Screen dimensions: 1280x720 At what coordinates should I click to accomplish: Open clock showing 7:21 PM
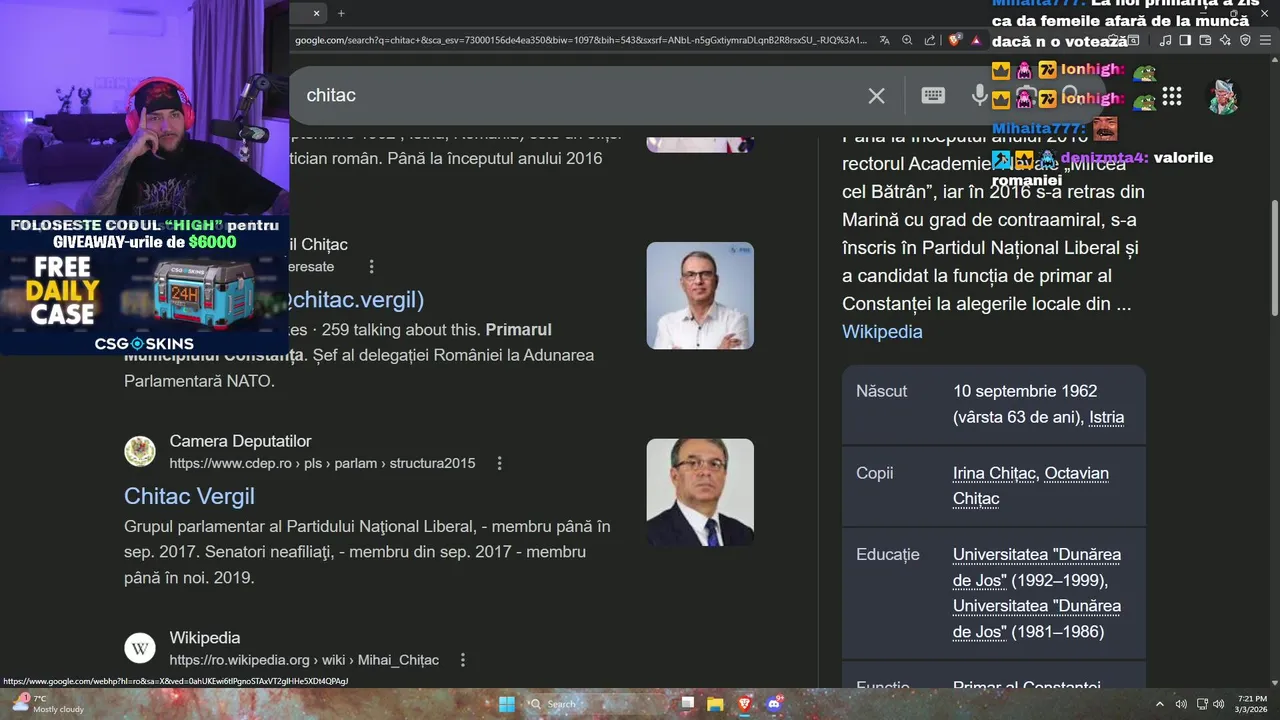coord(1251,704)
